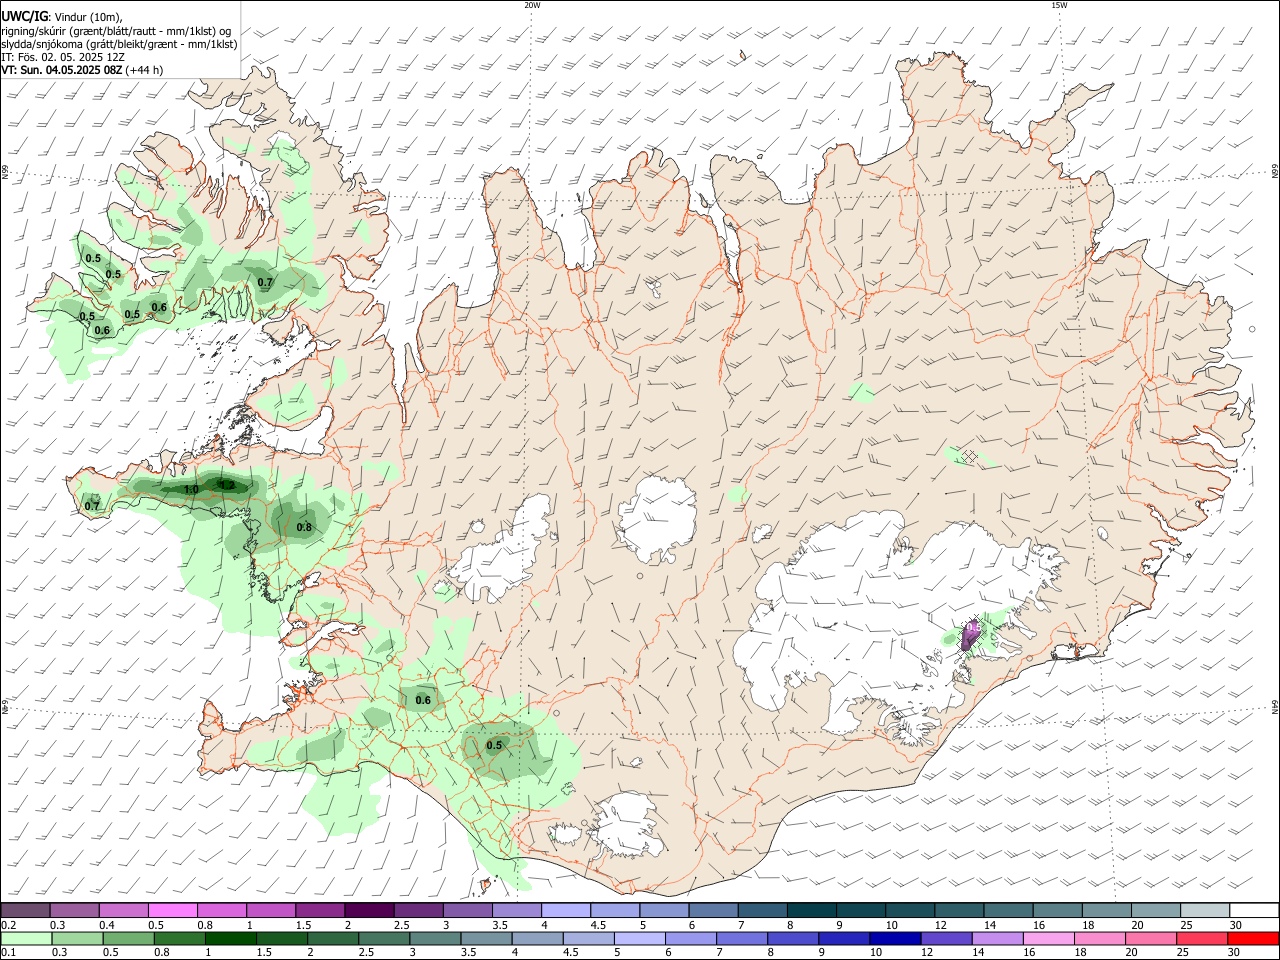This screenshot has width=1280, height=960.
Task: Click the red-pink 25–30 lower legend swatch
Action: click(x=1201, y=938)
